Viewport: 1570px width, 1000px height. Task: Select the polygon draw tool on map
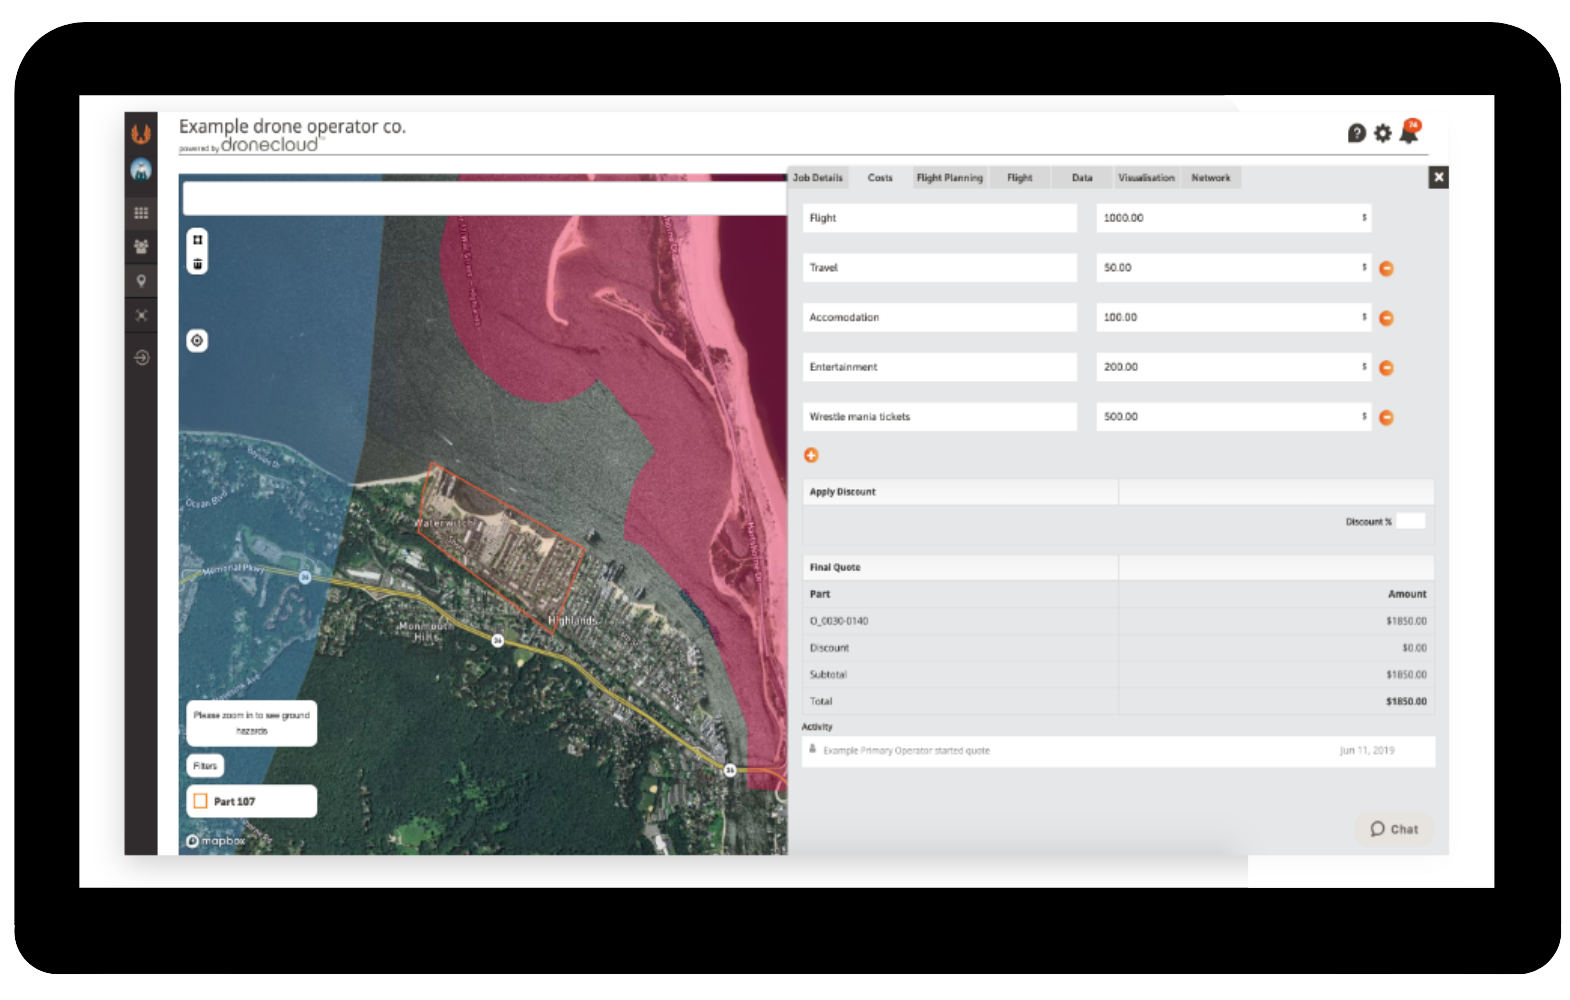tap(198, 240)
